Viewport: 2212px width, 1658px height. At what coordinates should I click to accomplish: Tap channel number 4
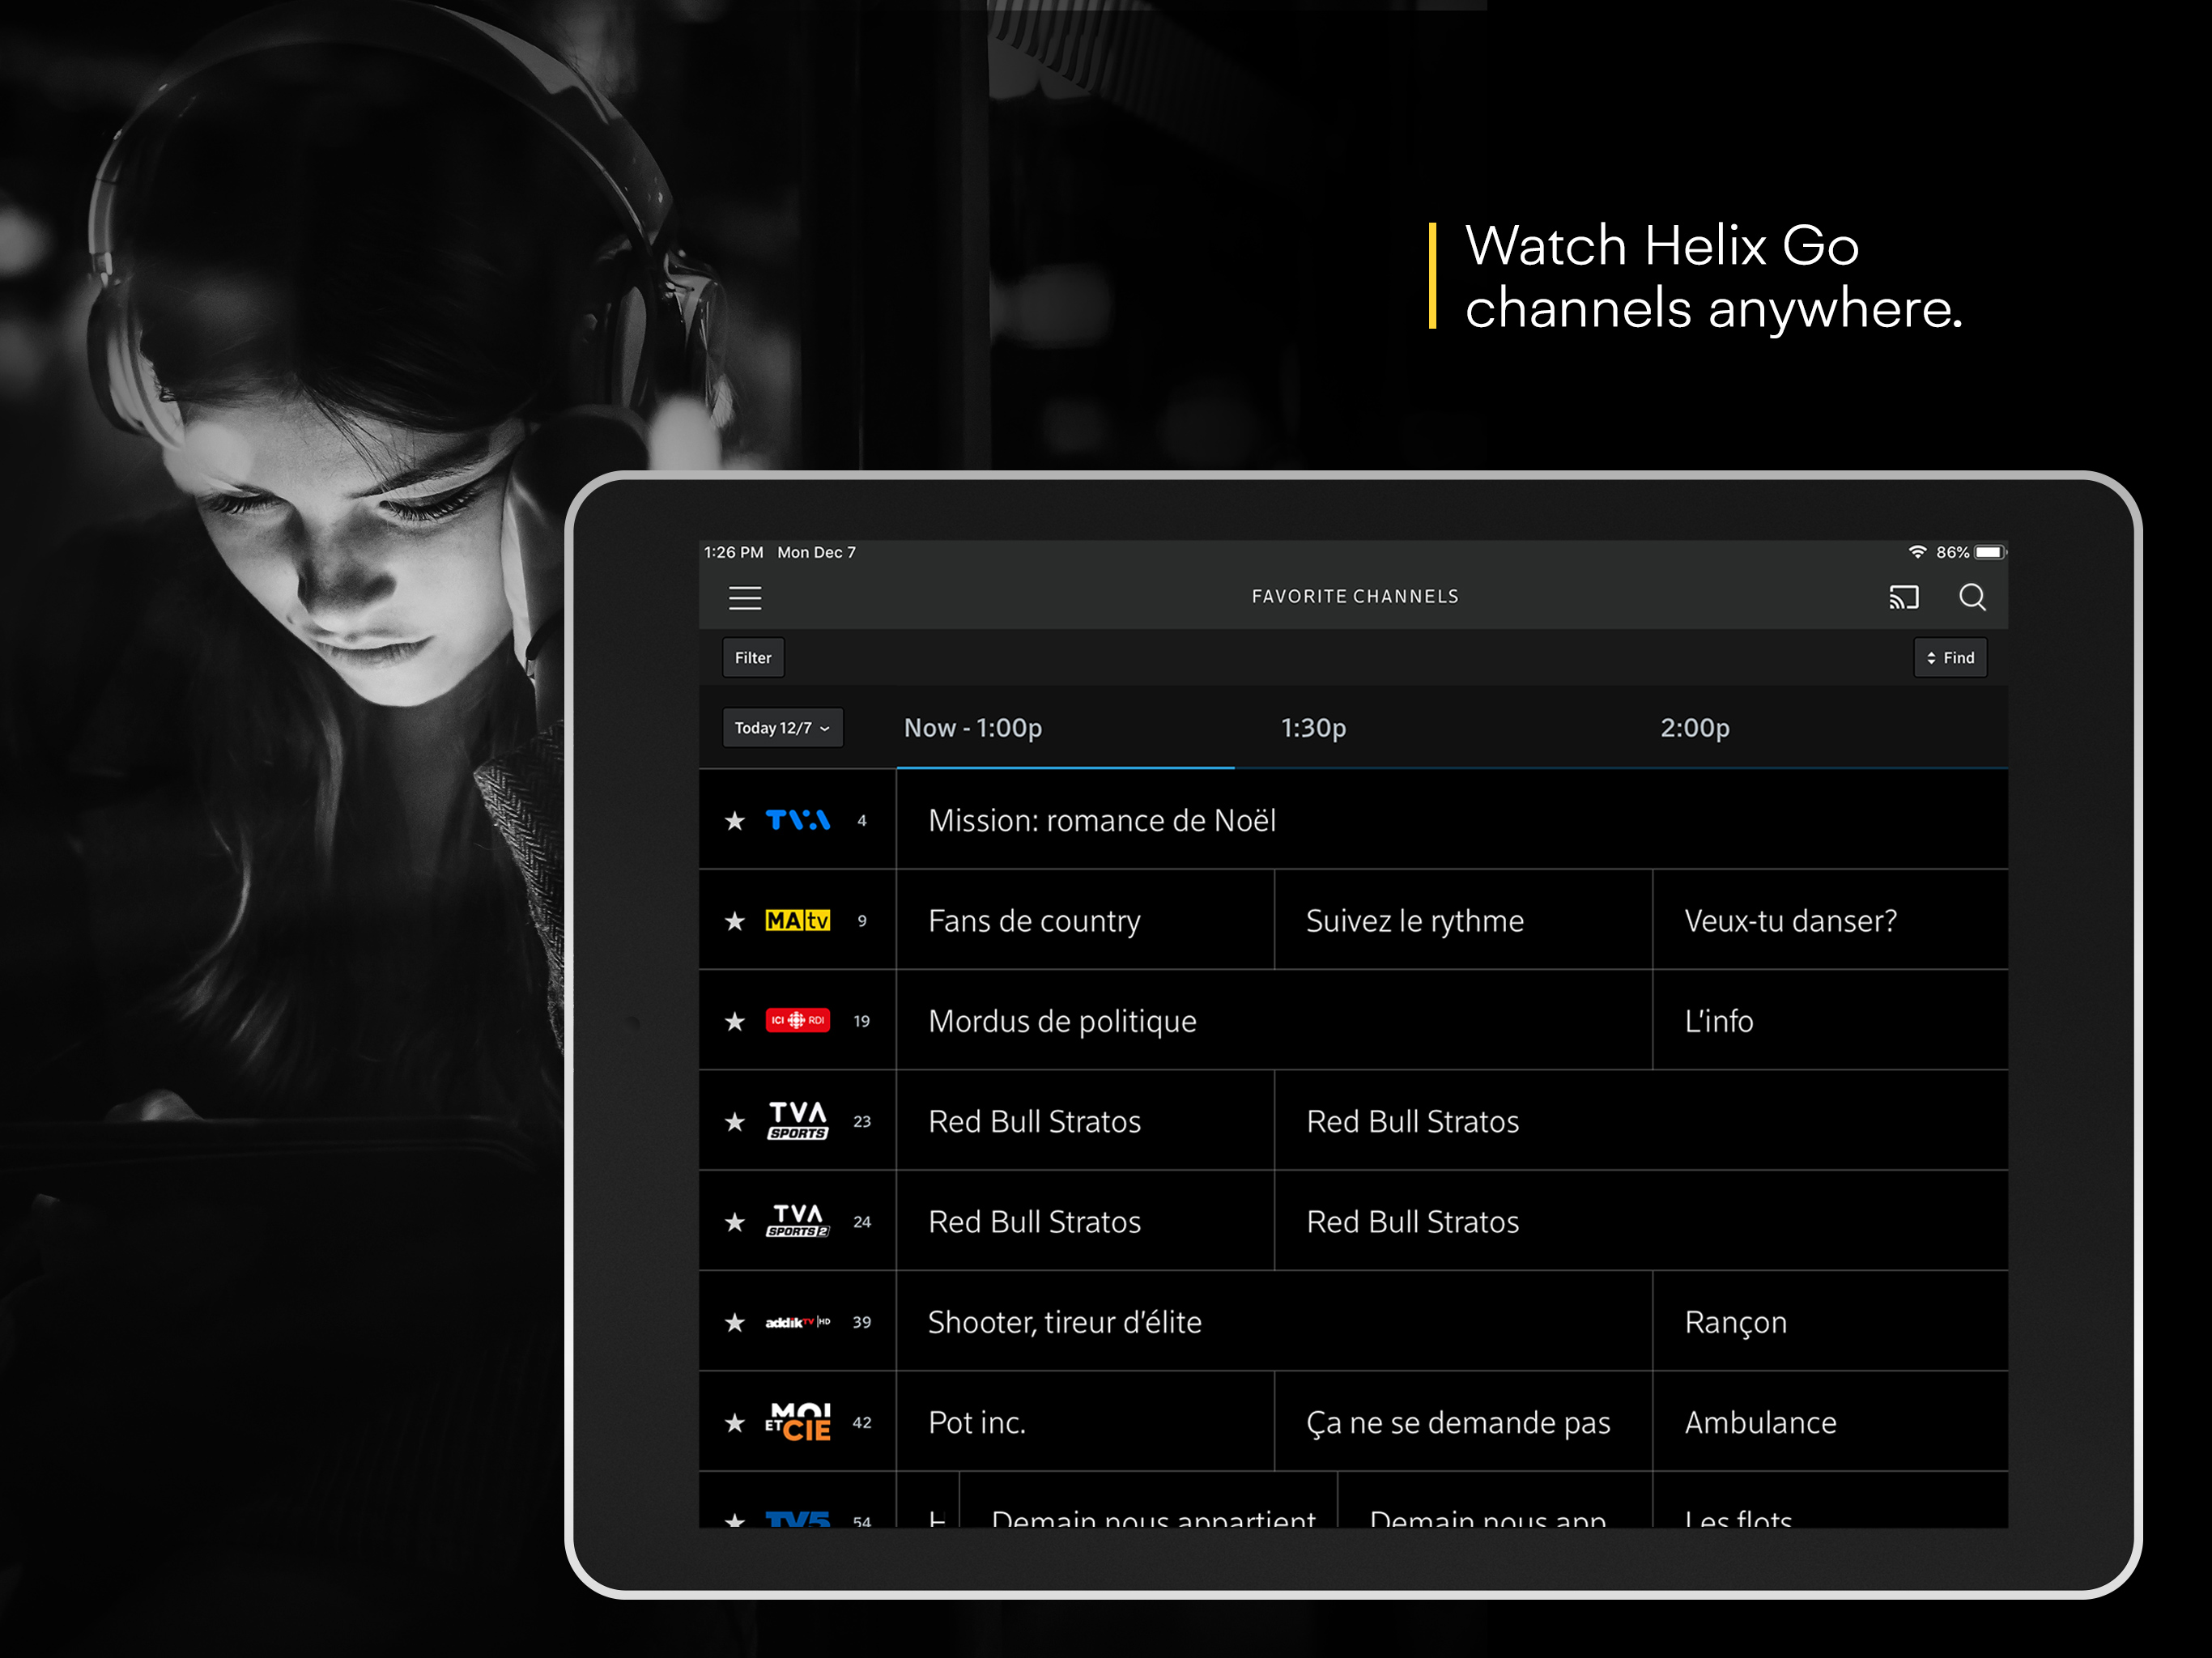tap(862, 821)
